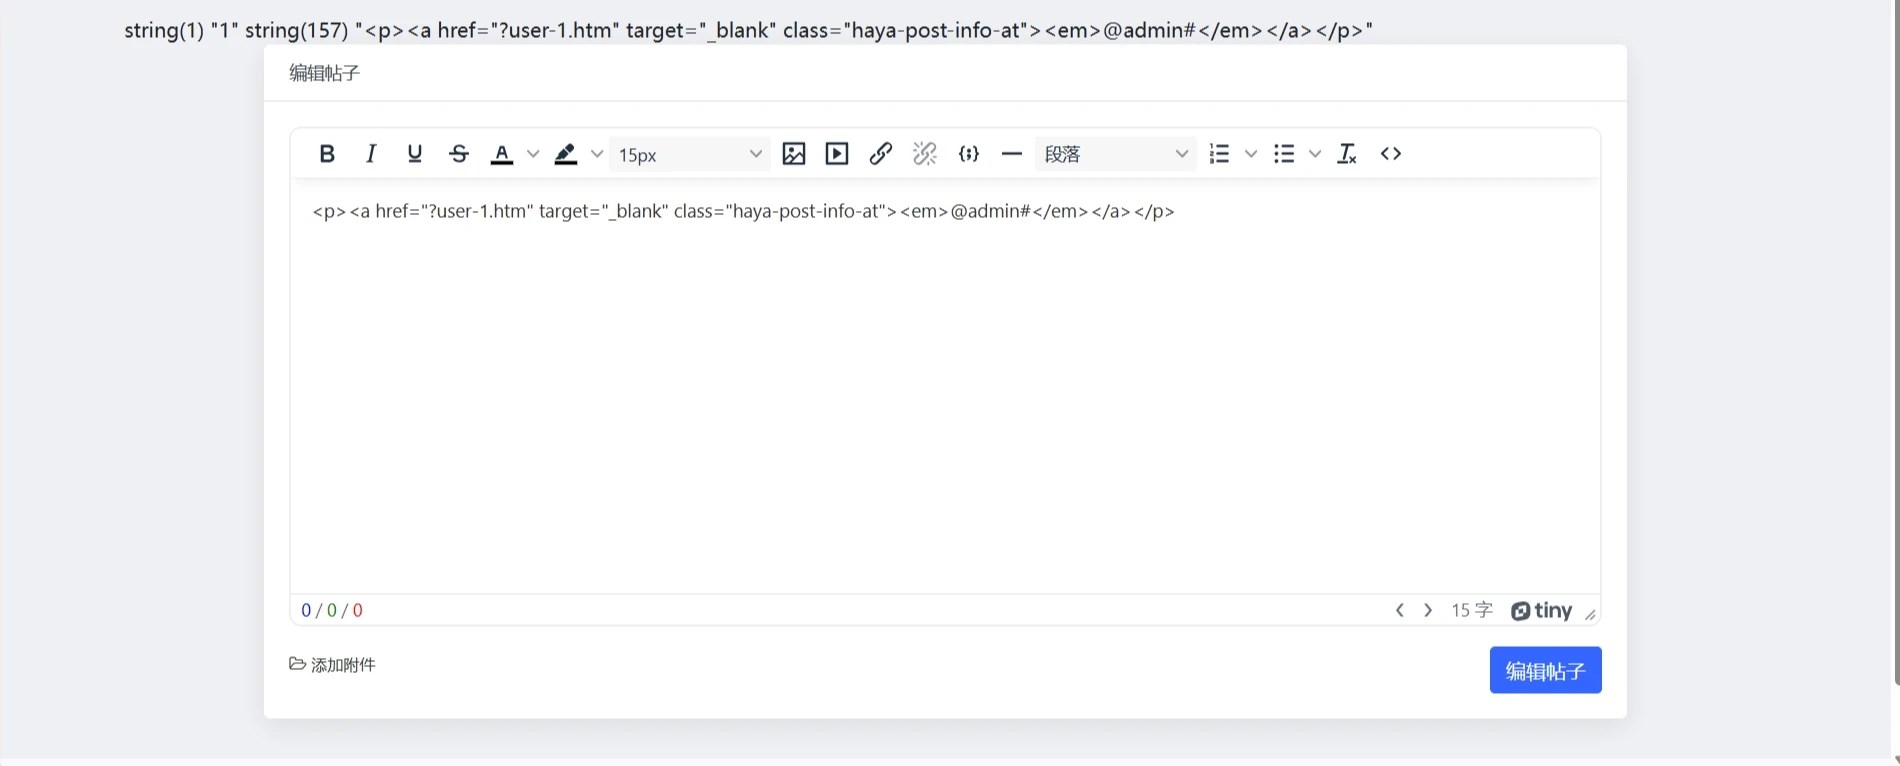The height and width of the screenshot is (766, 1900).
Task: Toggle italic formatting
Action: [x=371, y=154]
